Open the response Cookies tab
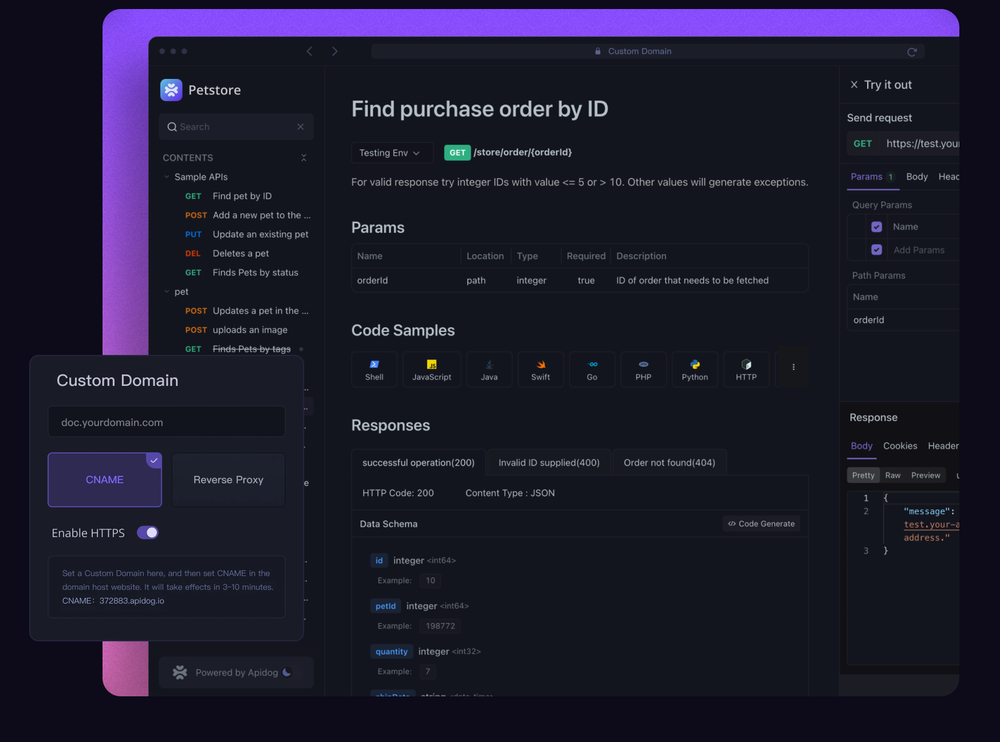Viewport: 1000px width, 742px height. coord(900,446)
